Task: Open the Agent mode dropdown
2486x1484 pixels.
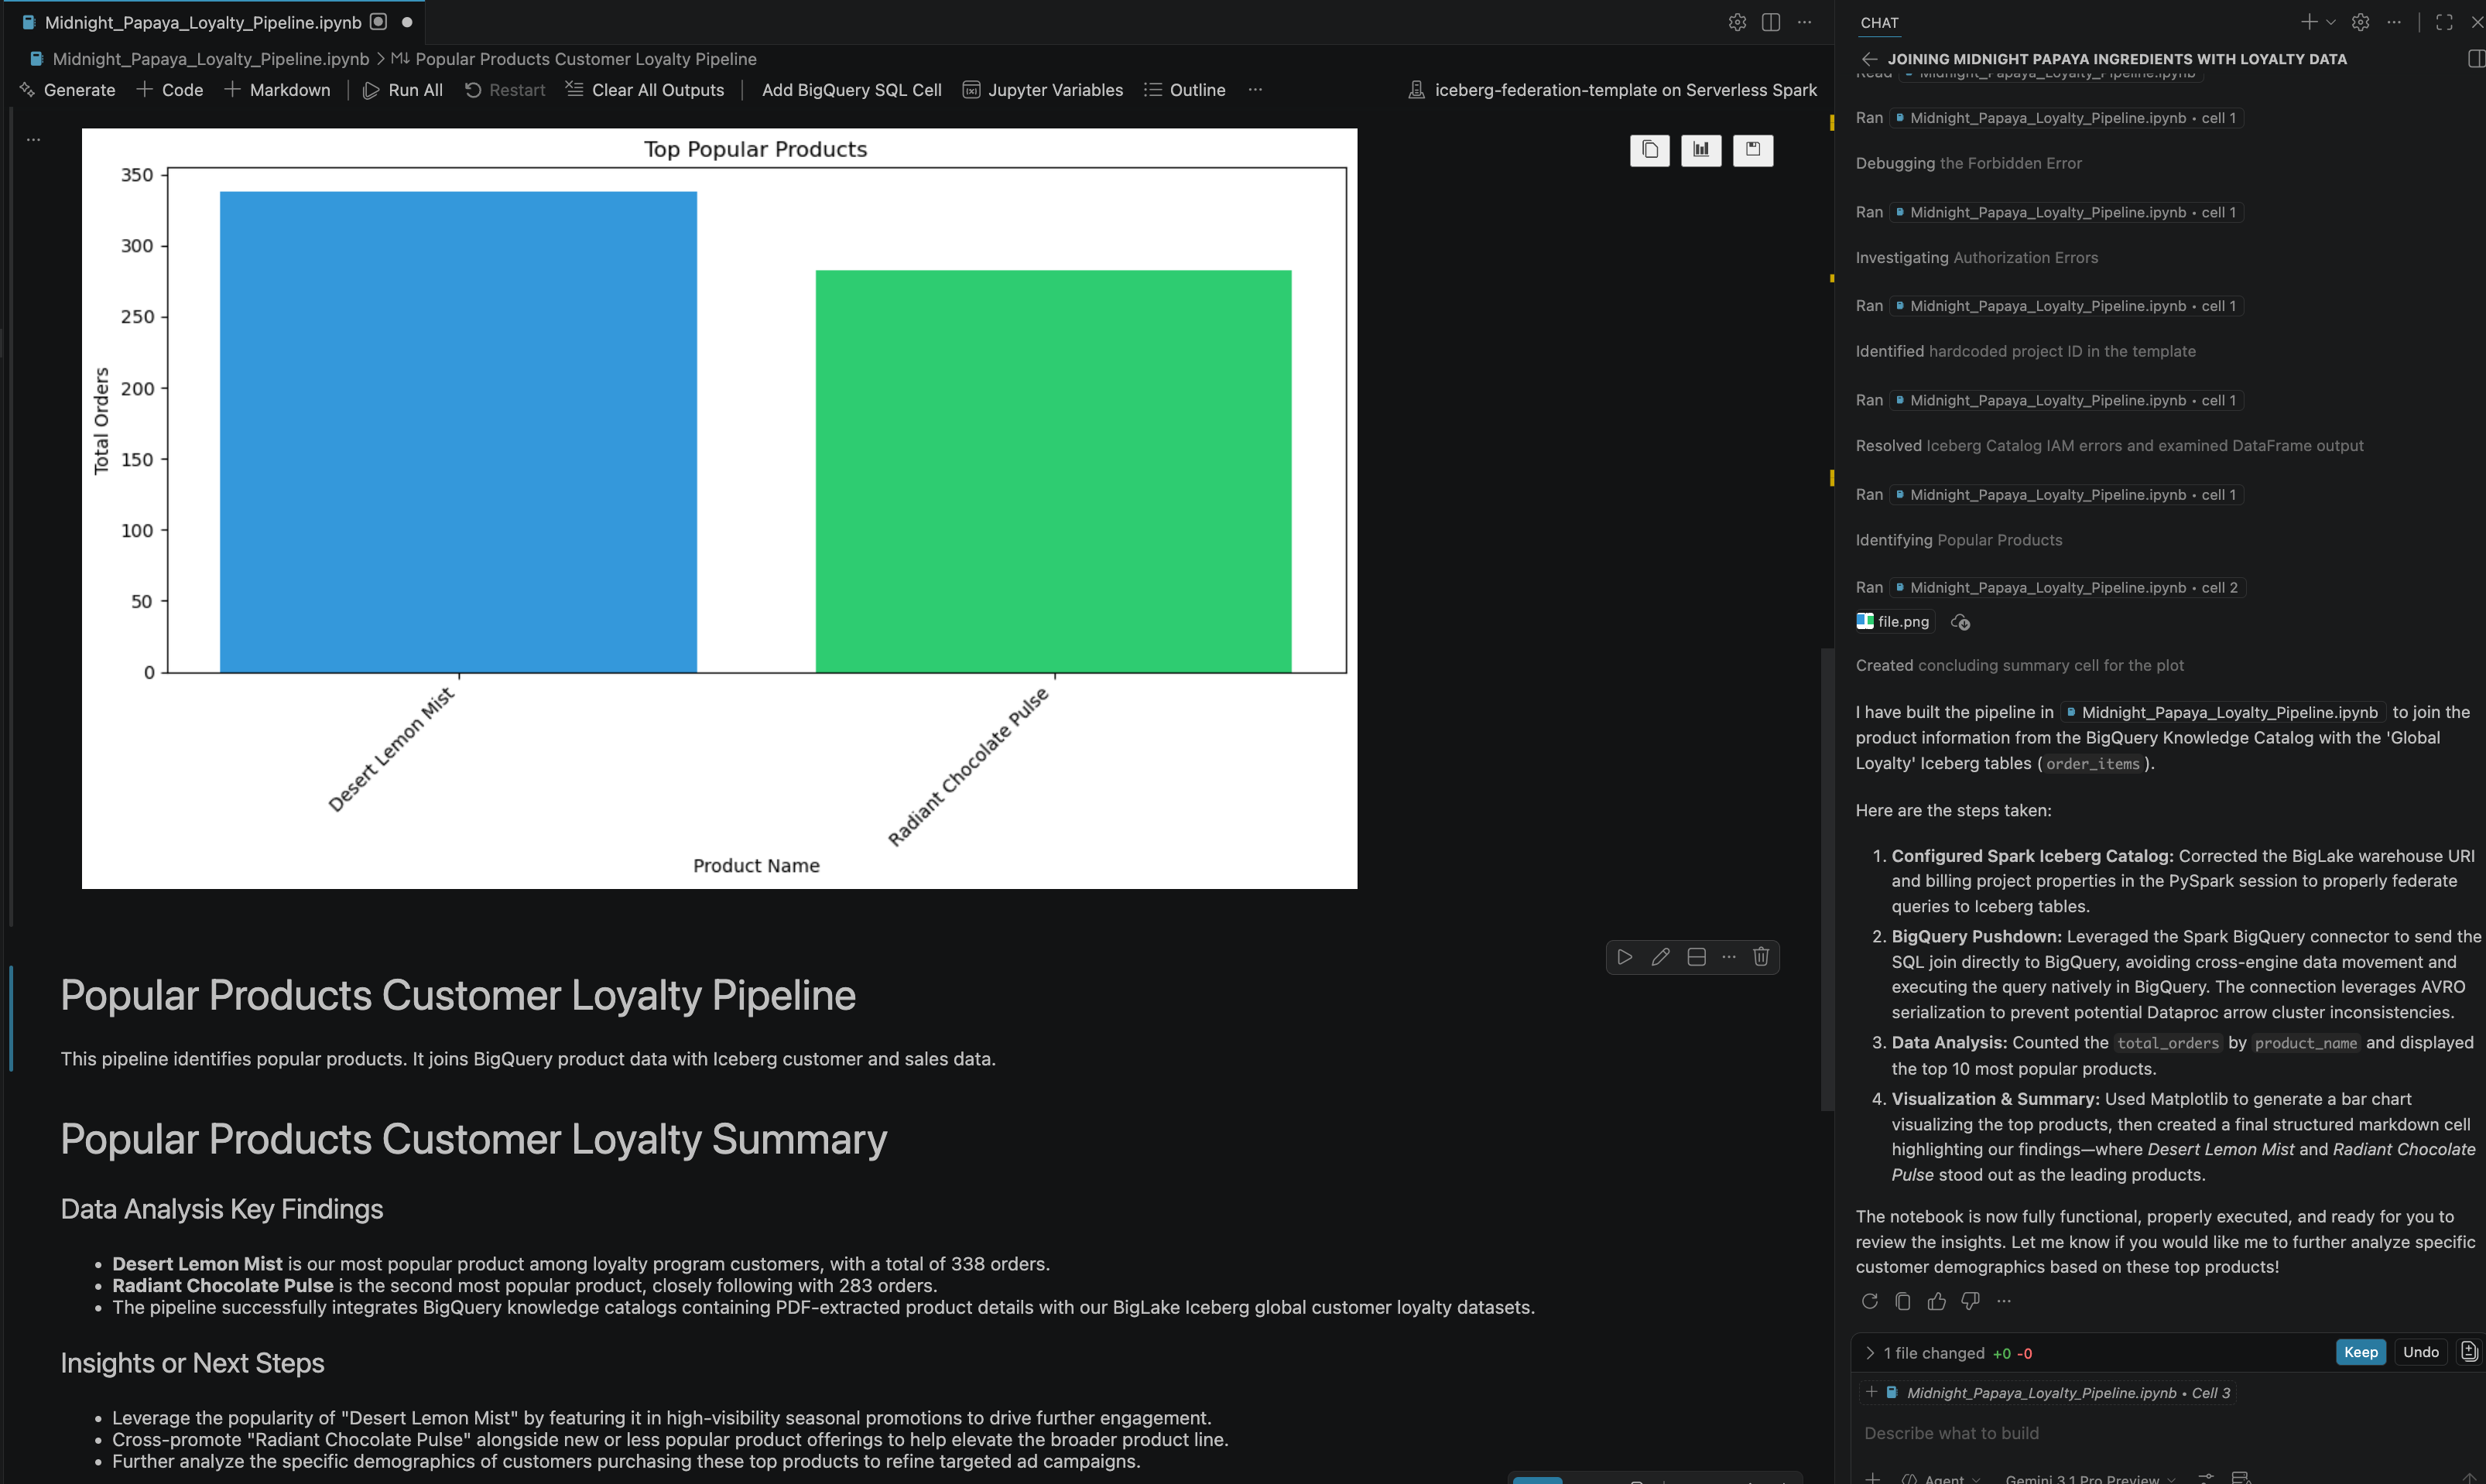Action: 1943,1478
